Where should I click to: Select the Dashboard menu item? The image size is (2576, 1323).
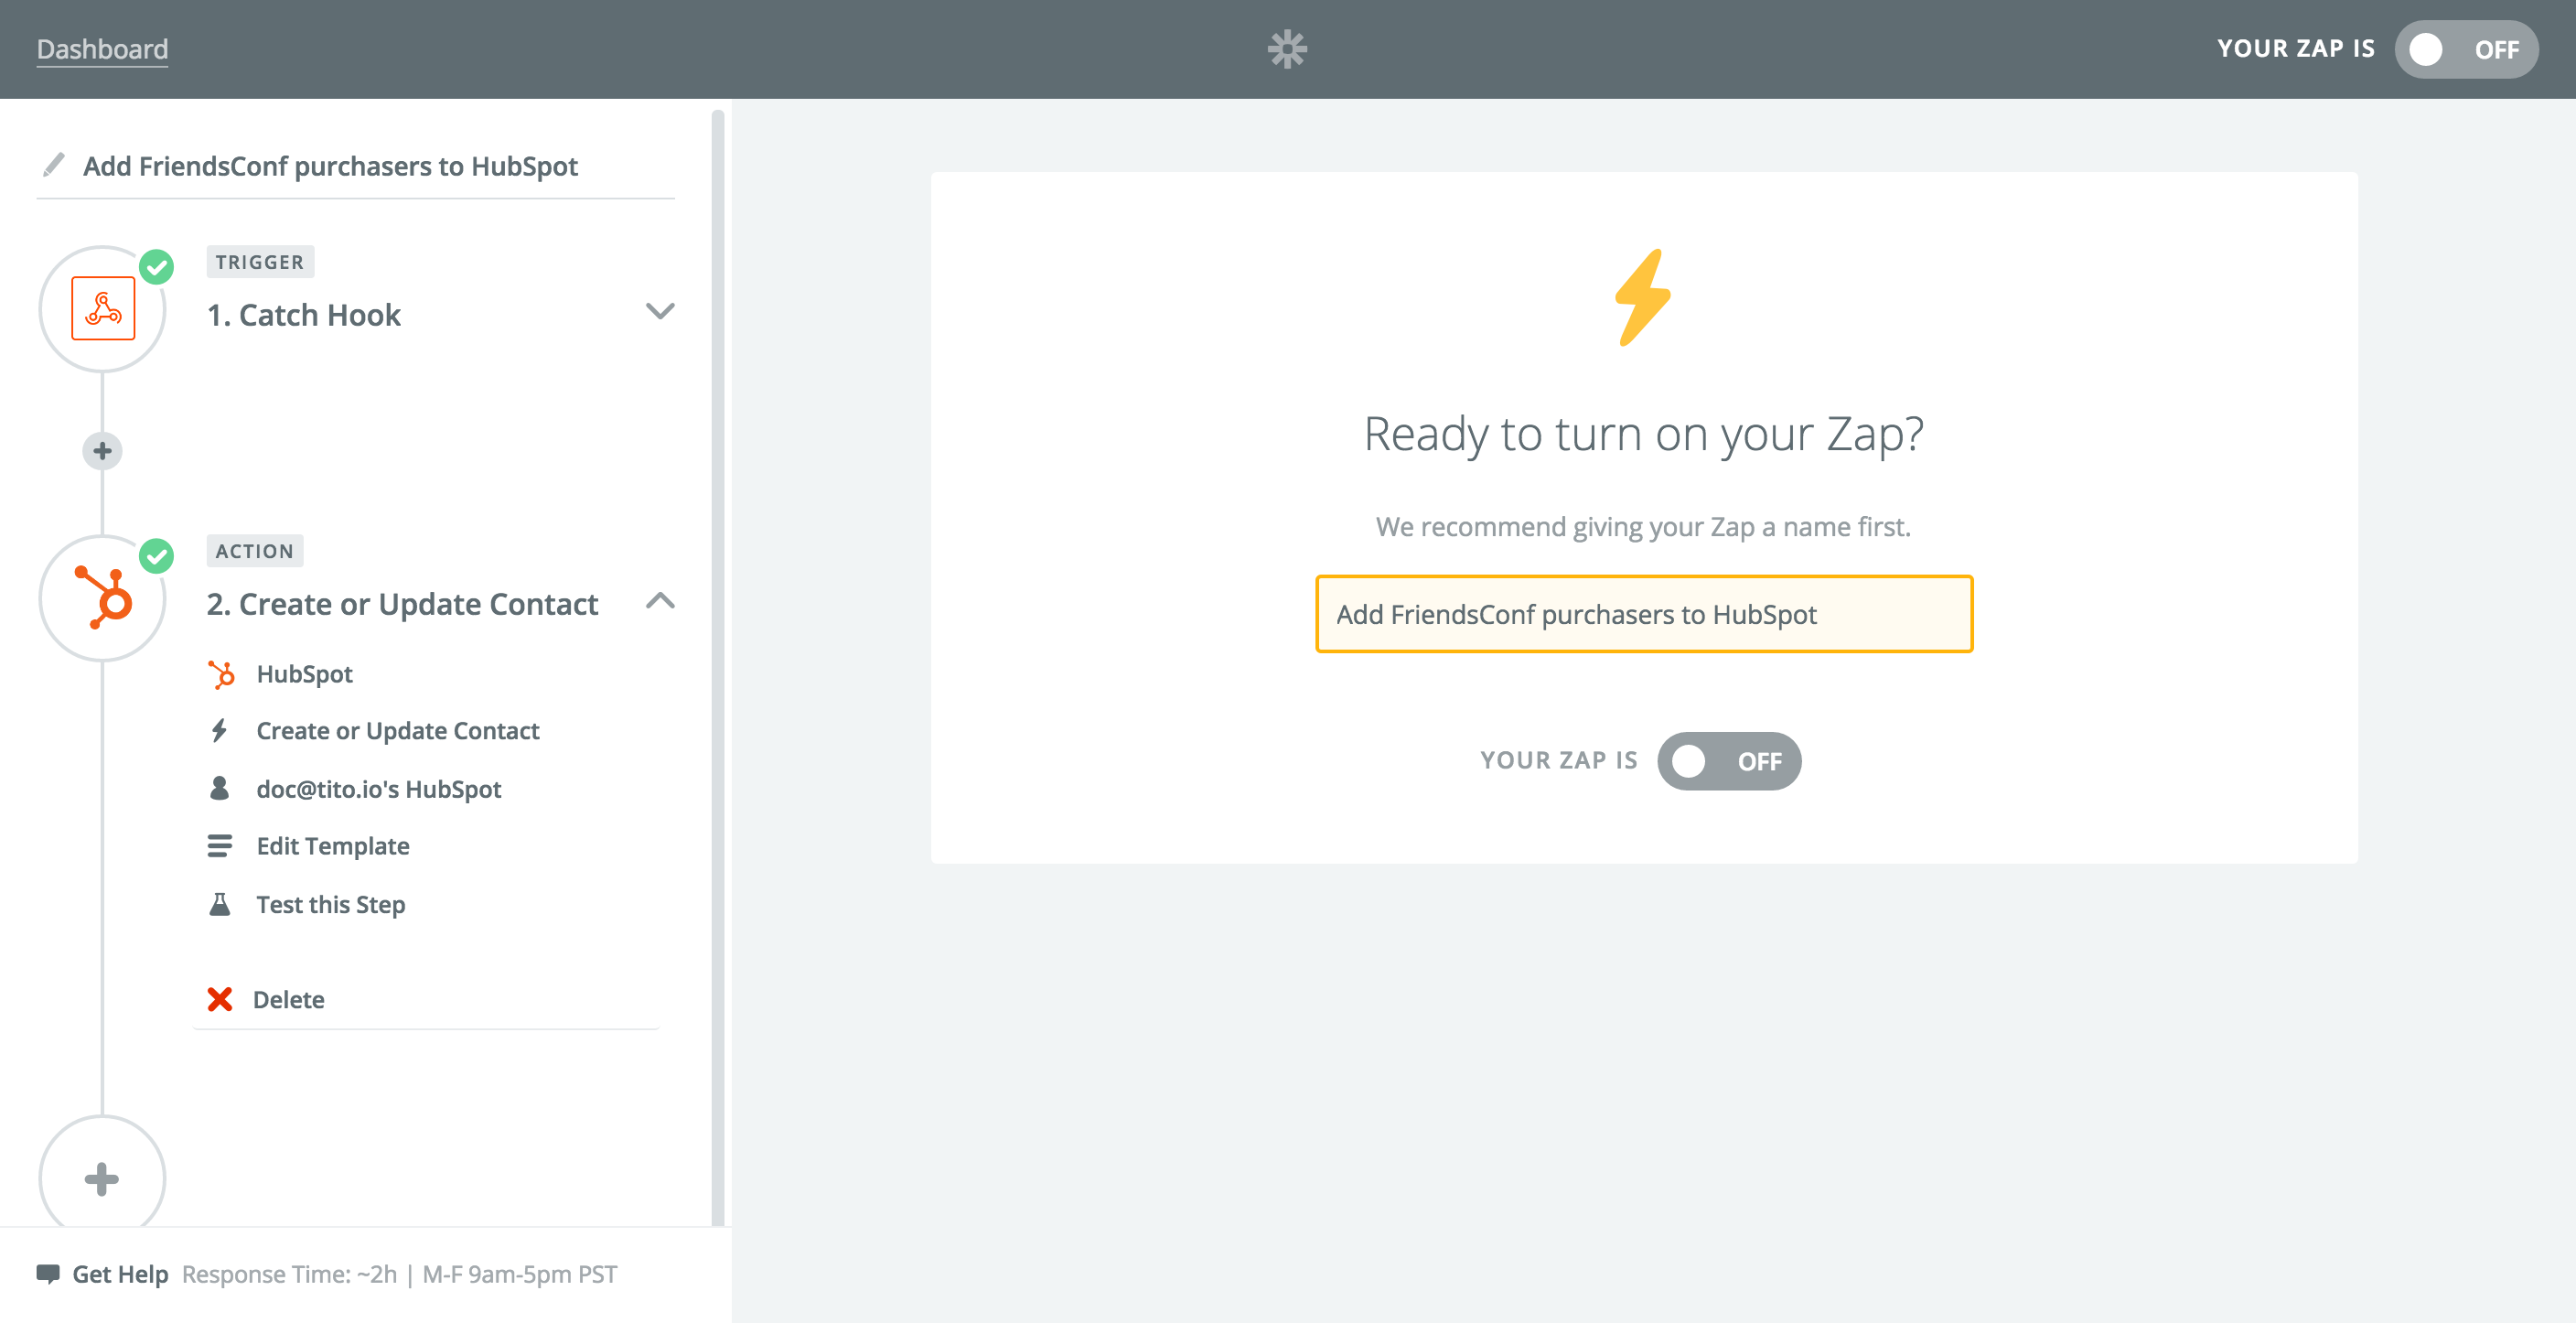pos(100,46)
